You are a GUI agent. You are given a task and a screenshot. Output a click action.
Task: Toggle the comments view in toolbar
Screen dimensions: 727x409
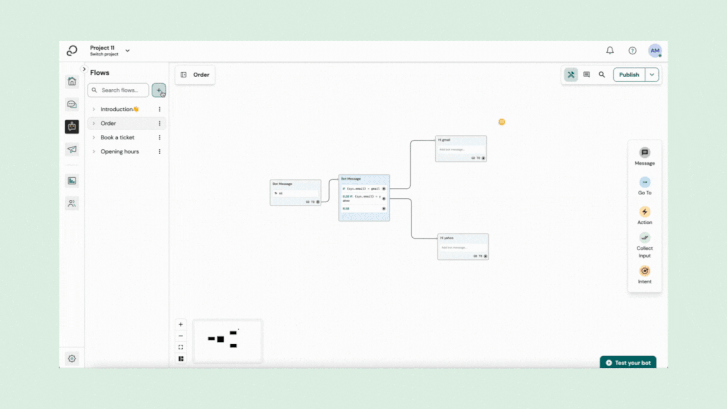[x=587, y=75]
